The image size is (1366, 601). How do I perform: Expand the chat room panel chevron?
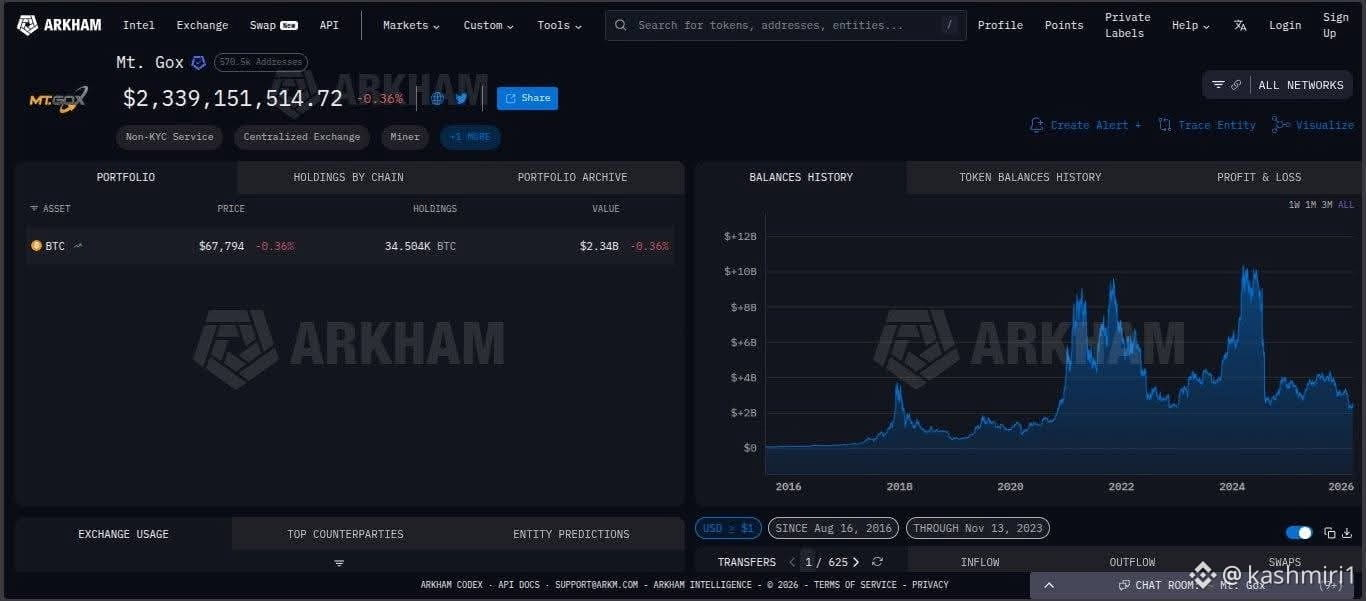pyautogui.click(x=1048, y=585)
